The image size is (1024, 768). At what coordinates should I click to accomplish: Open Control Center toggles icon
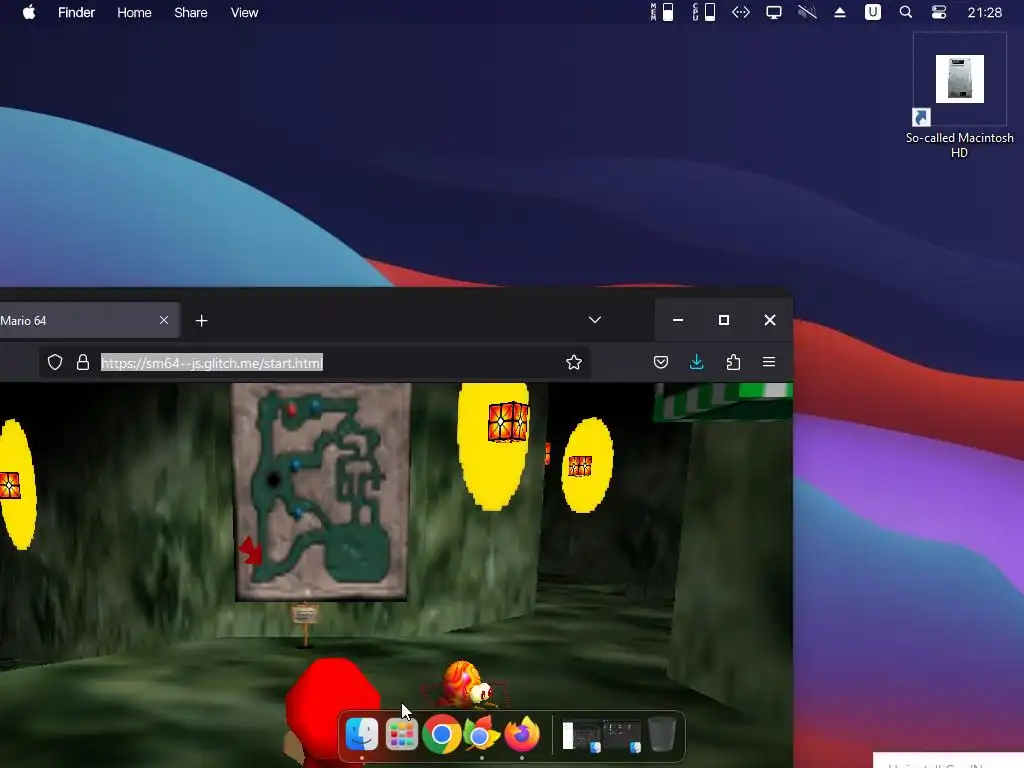[x=939, y=12]
